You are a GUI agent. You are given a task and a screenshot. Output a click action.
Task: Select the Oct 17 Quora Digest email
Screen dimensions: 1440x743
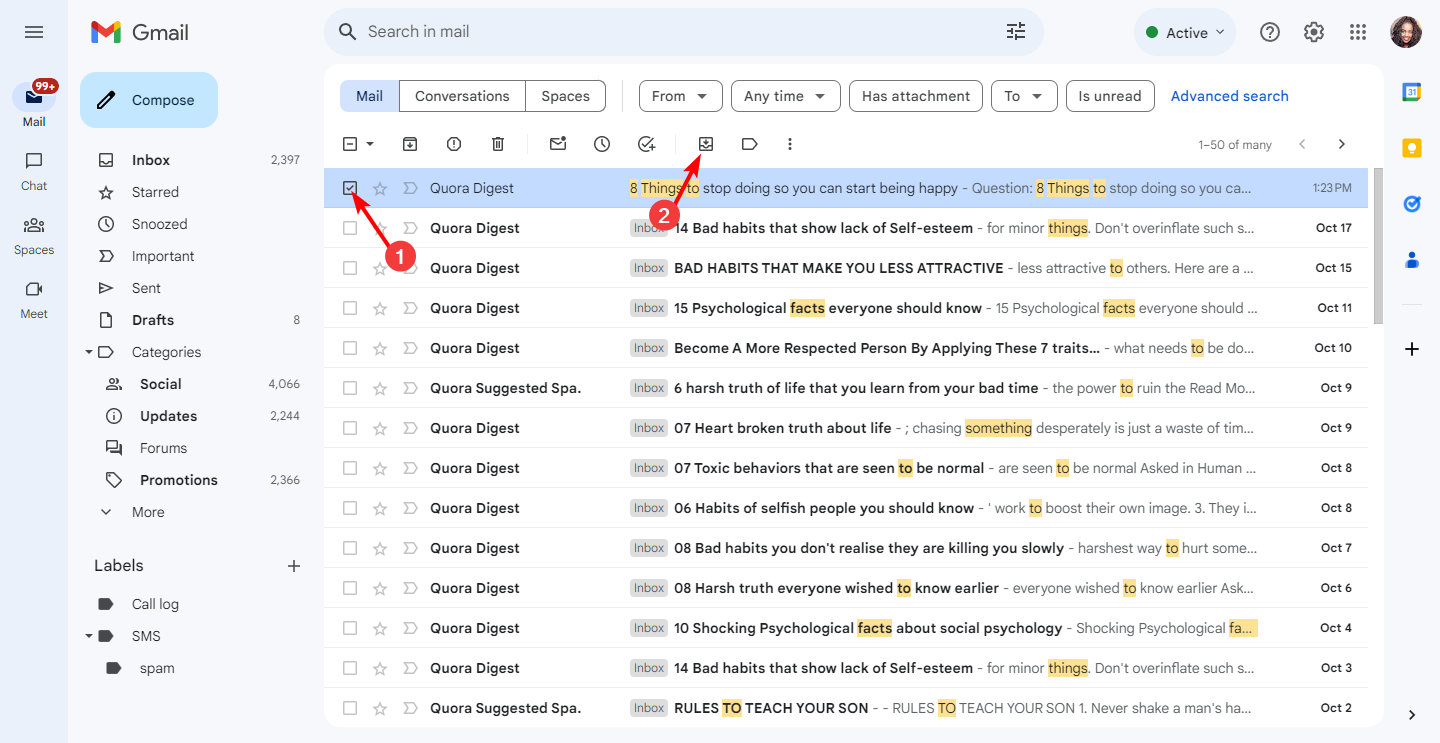(350, 227)
